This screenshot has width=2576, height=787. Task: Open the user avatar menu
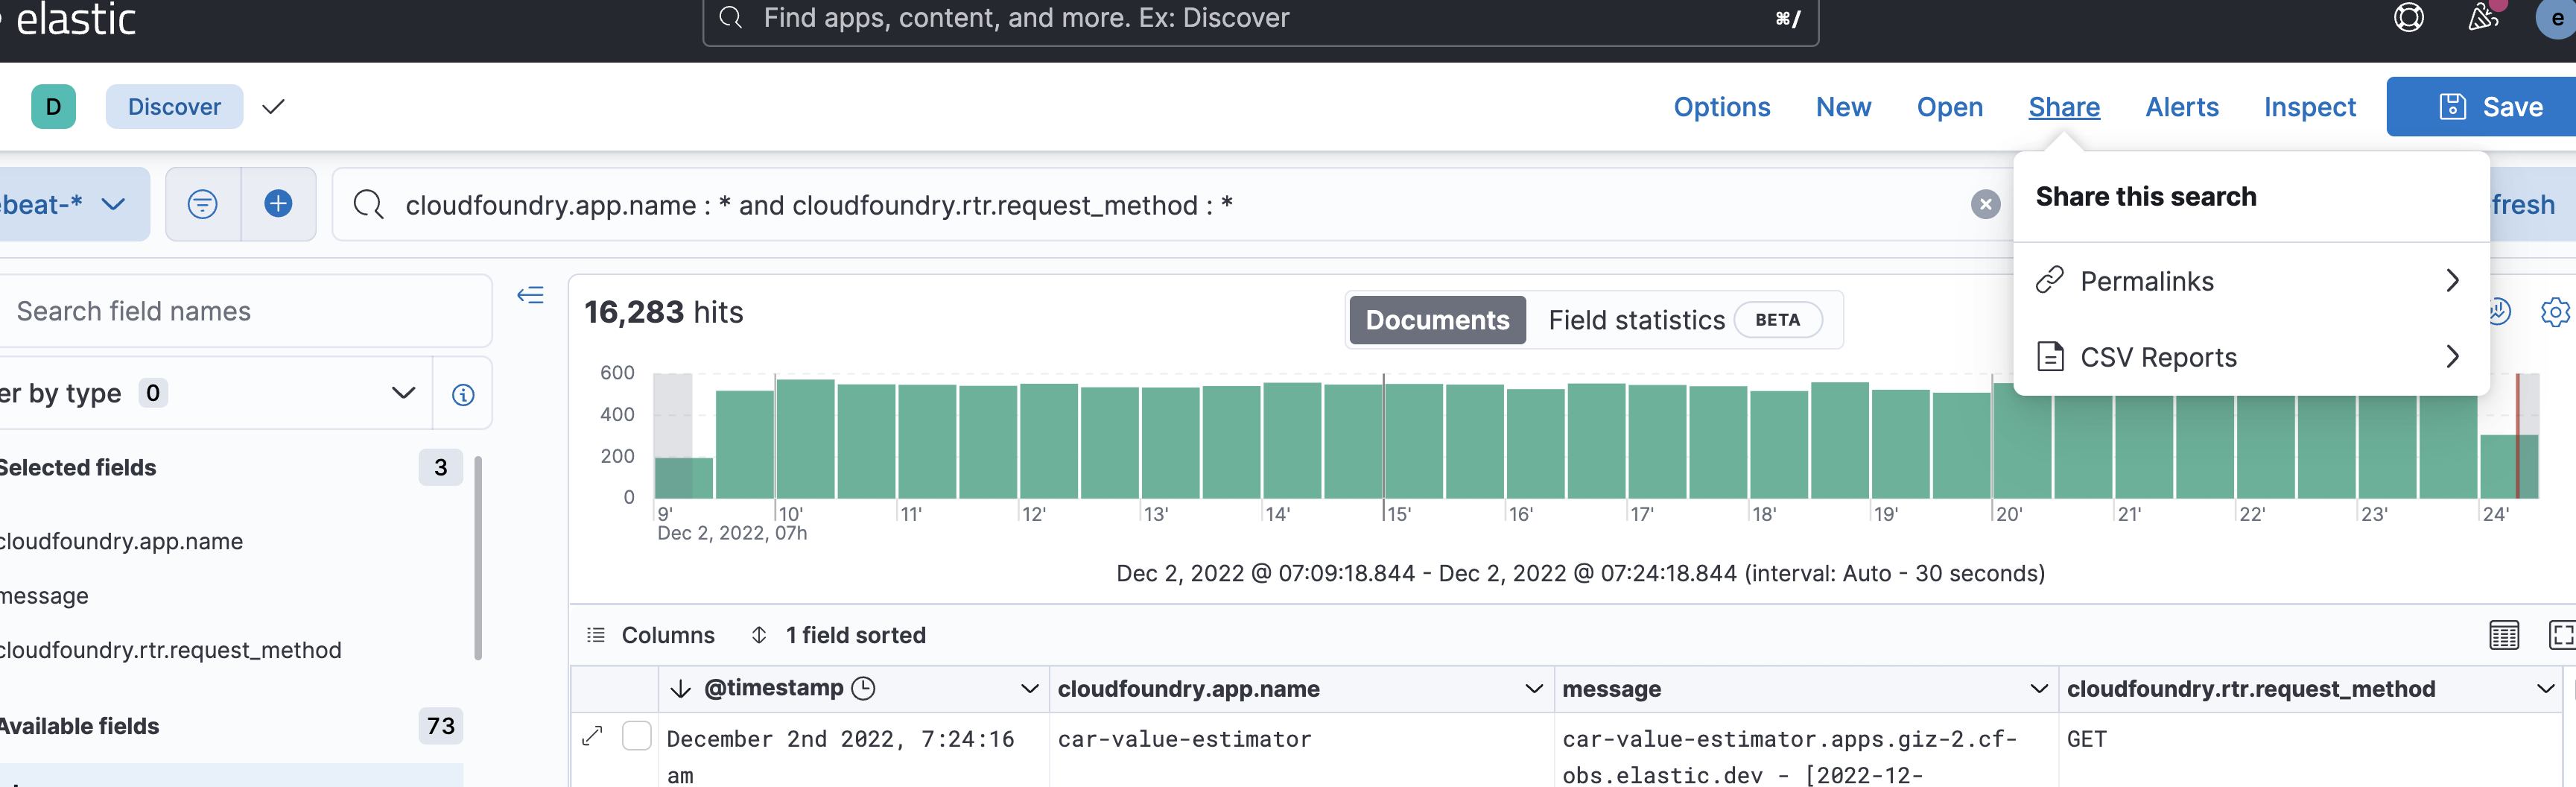click(2558, 18)
